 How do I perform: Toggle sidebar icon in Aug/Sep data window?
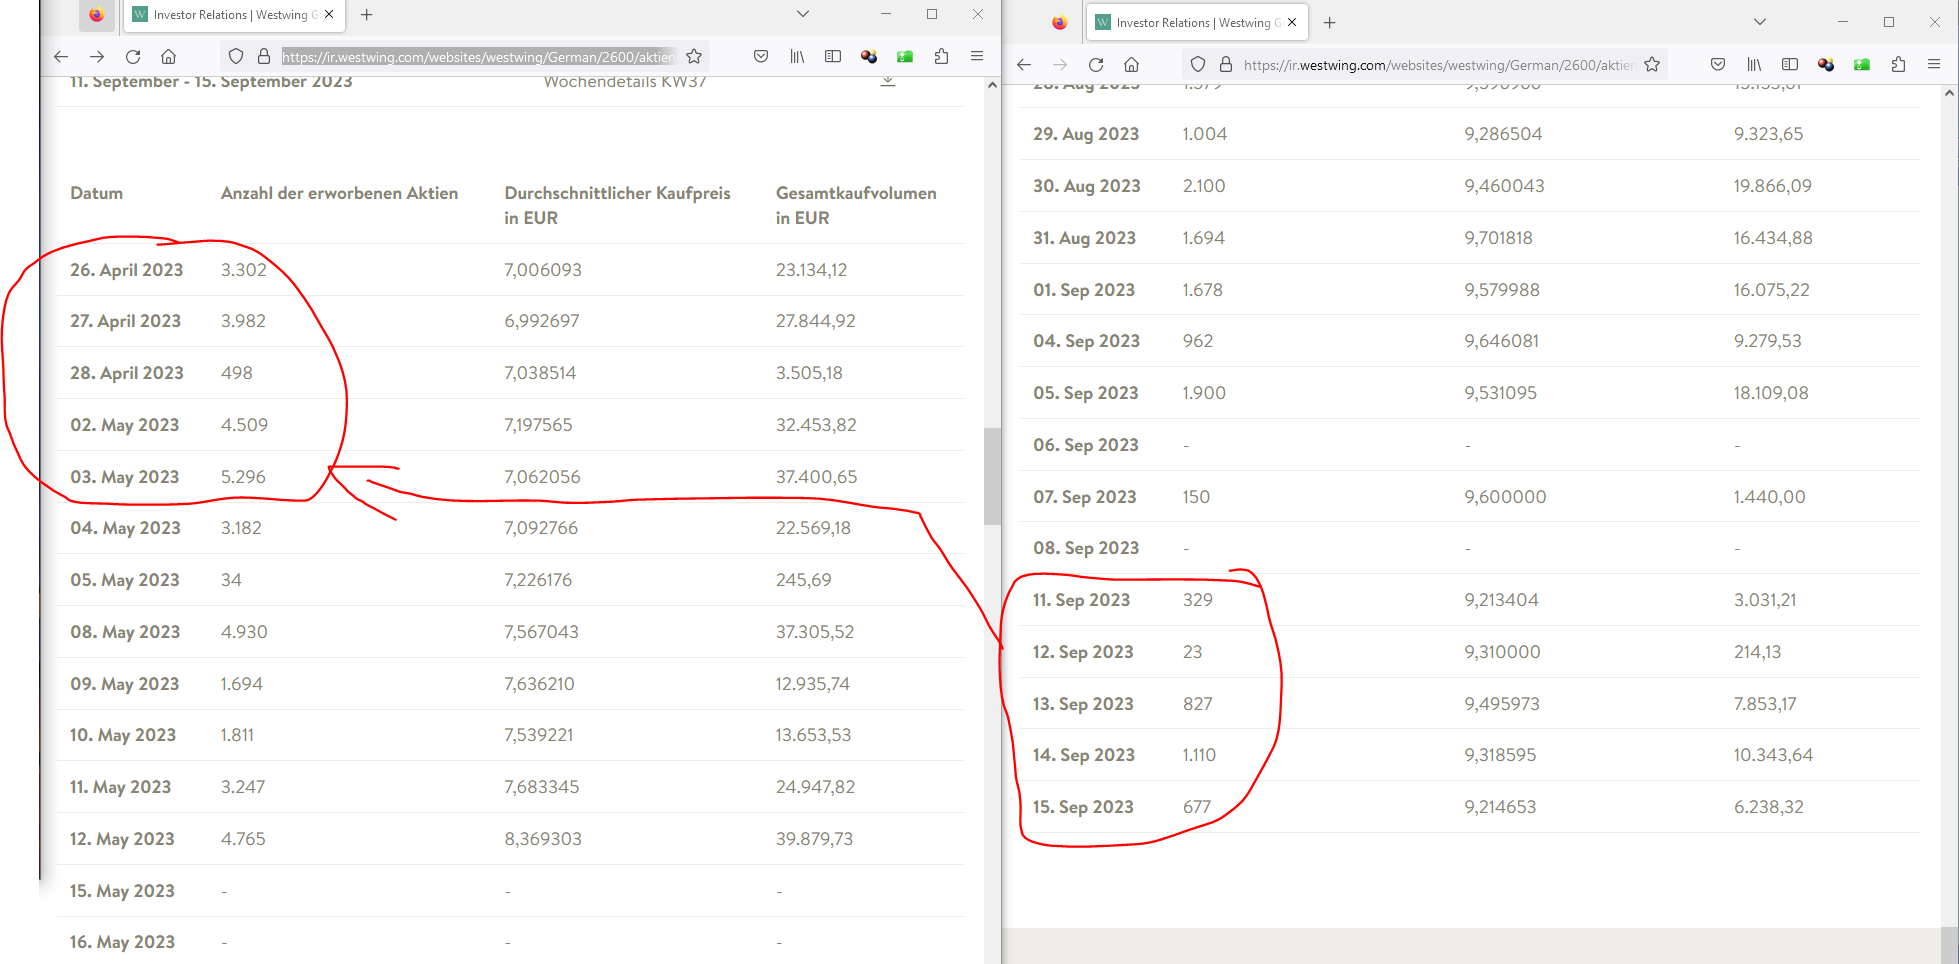[1790, 65]
